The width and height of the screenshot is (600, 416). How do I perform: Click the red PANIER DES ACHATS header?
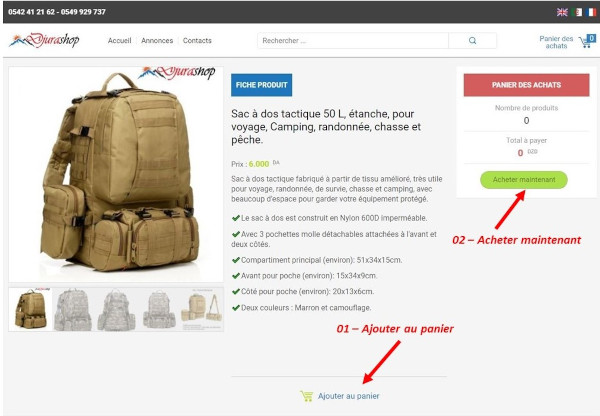click(x=527, y=85)
